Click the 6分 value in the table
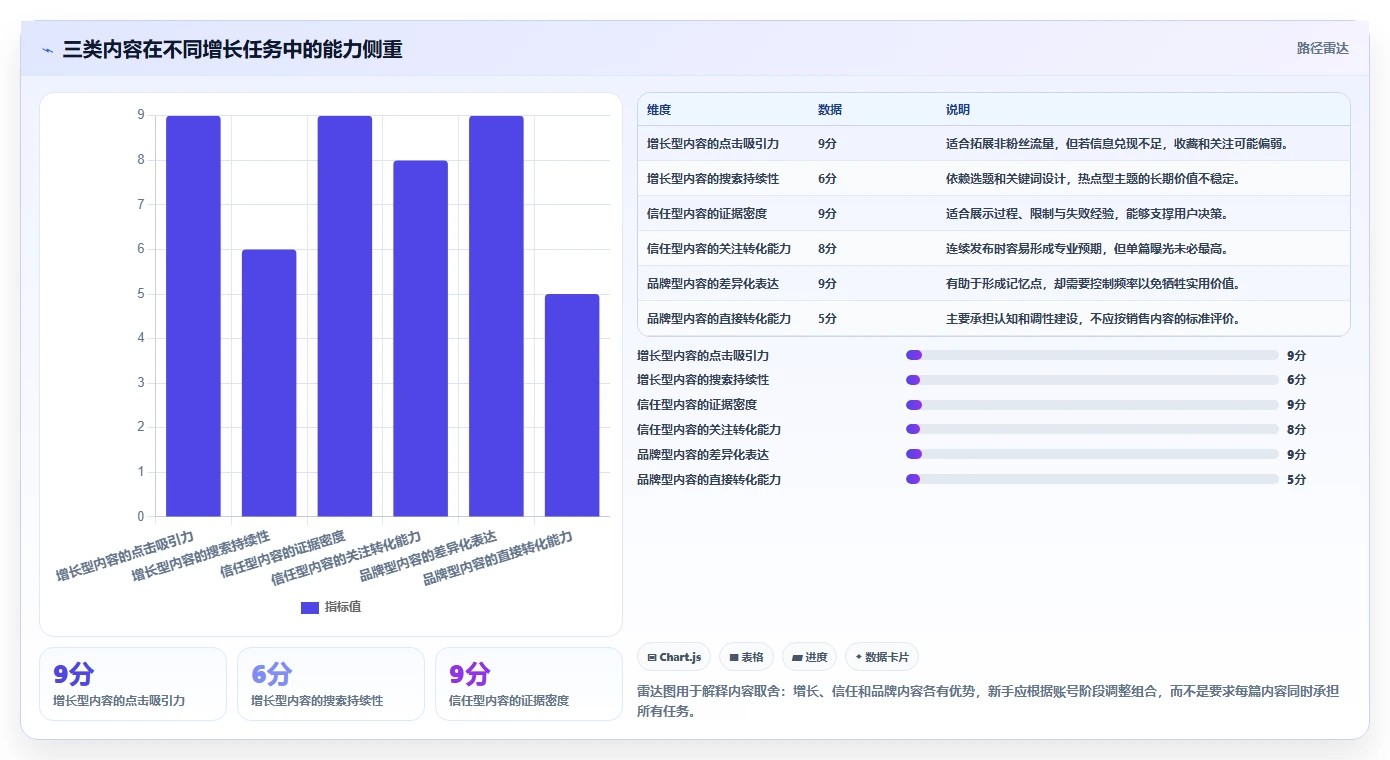This screenshot has width=1390, height=760. click(x=827, y=179)
